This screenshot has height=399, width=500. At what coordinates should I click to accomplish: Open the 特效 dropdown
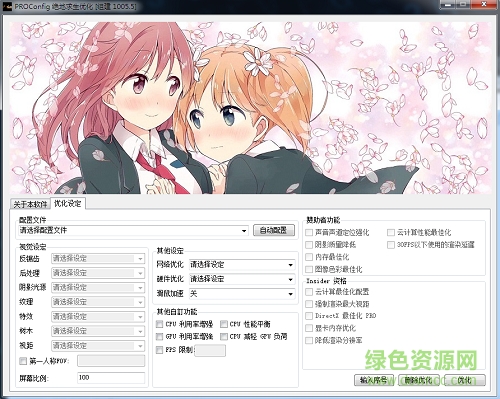pos(98,316)
